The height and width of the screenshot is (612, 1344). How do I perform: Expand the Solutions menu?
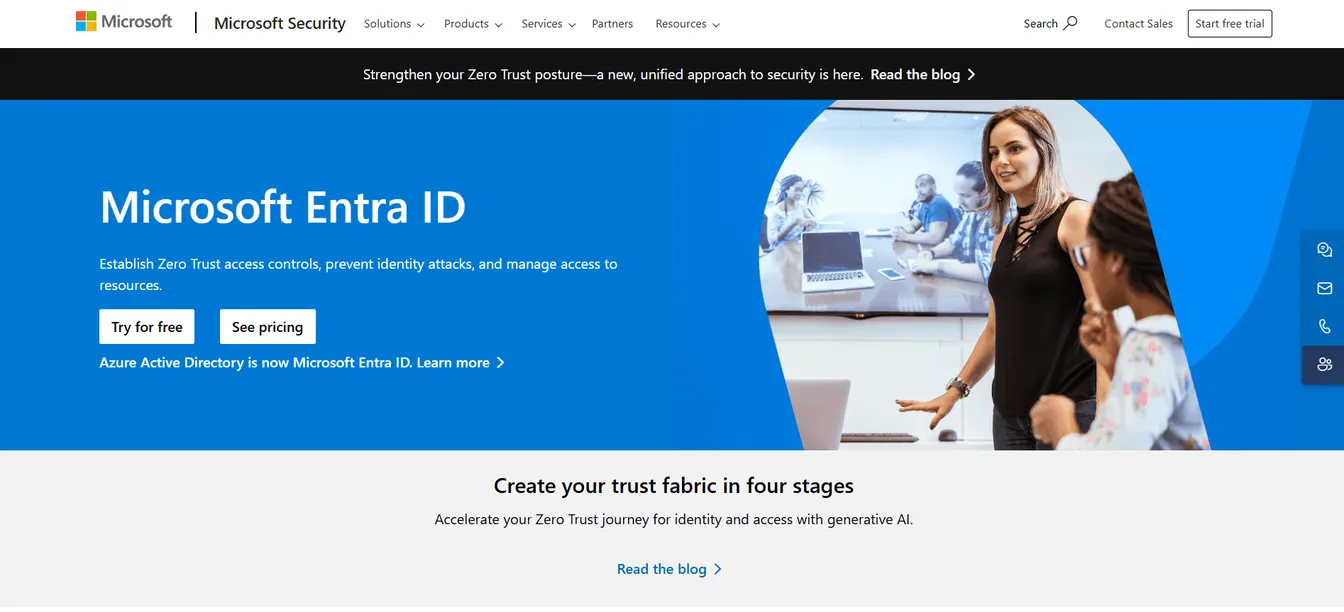click(x=394, y=24)
